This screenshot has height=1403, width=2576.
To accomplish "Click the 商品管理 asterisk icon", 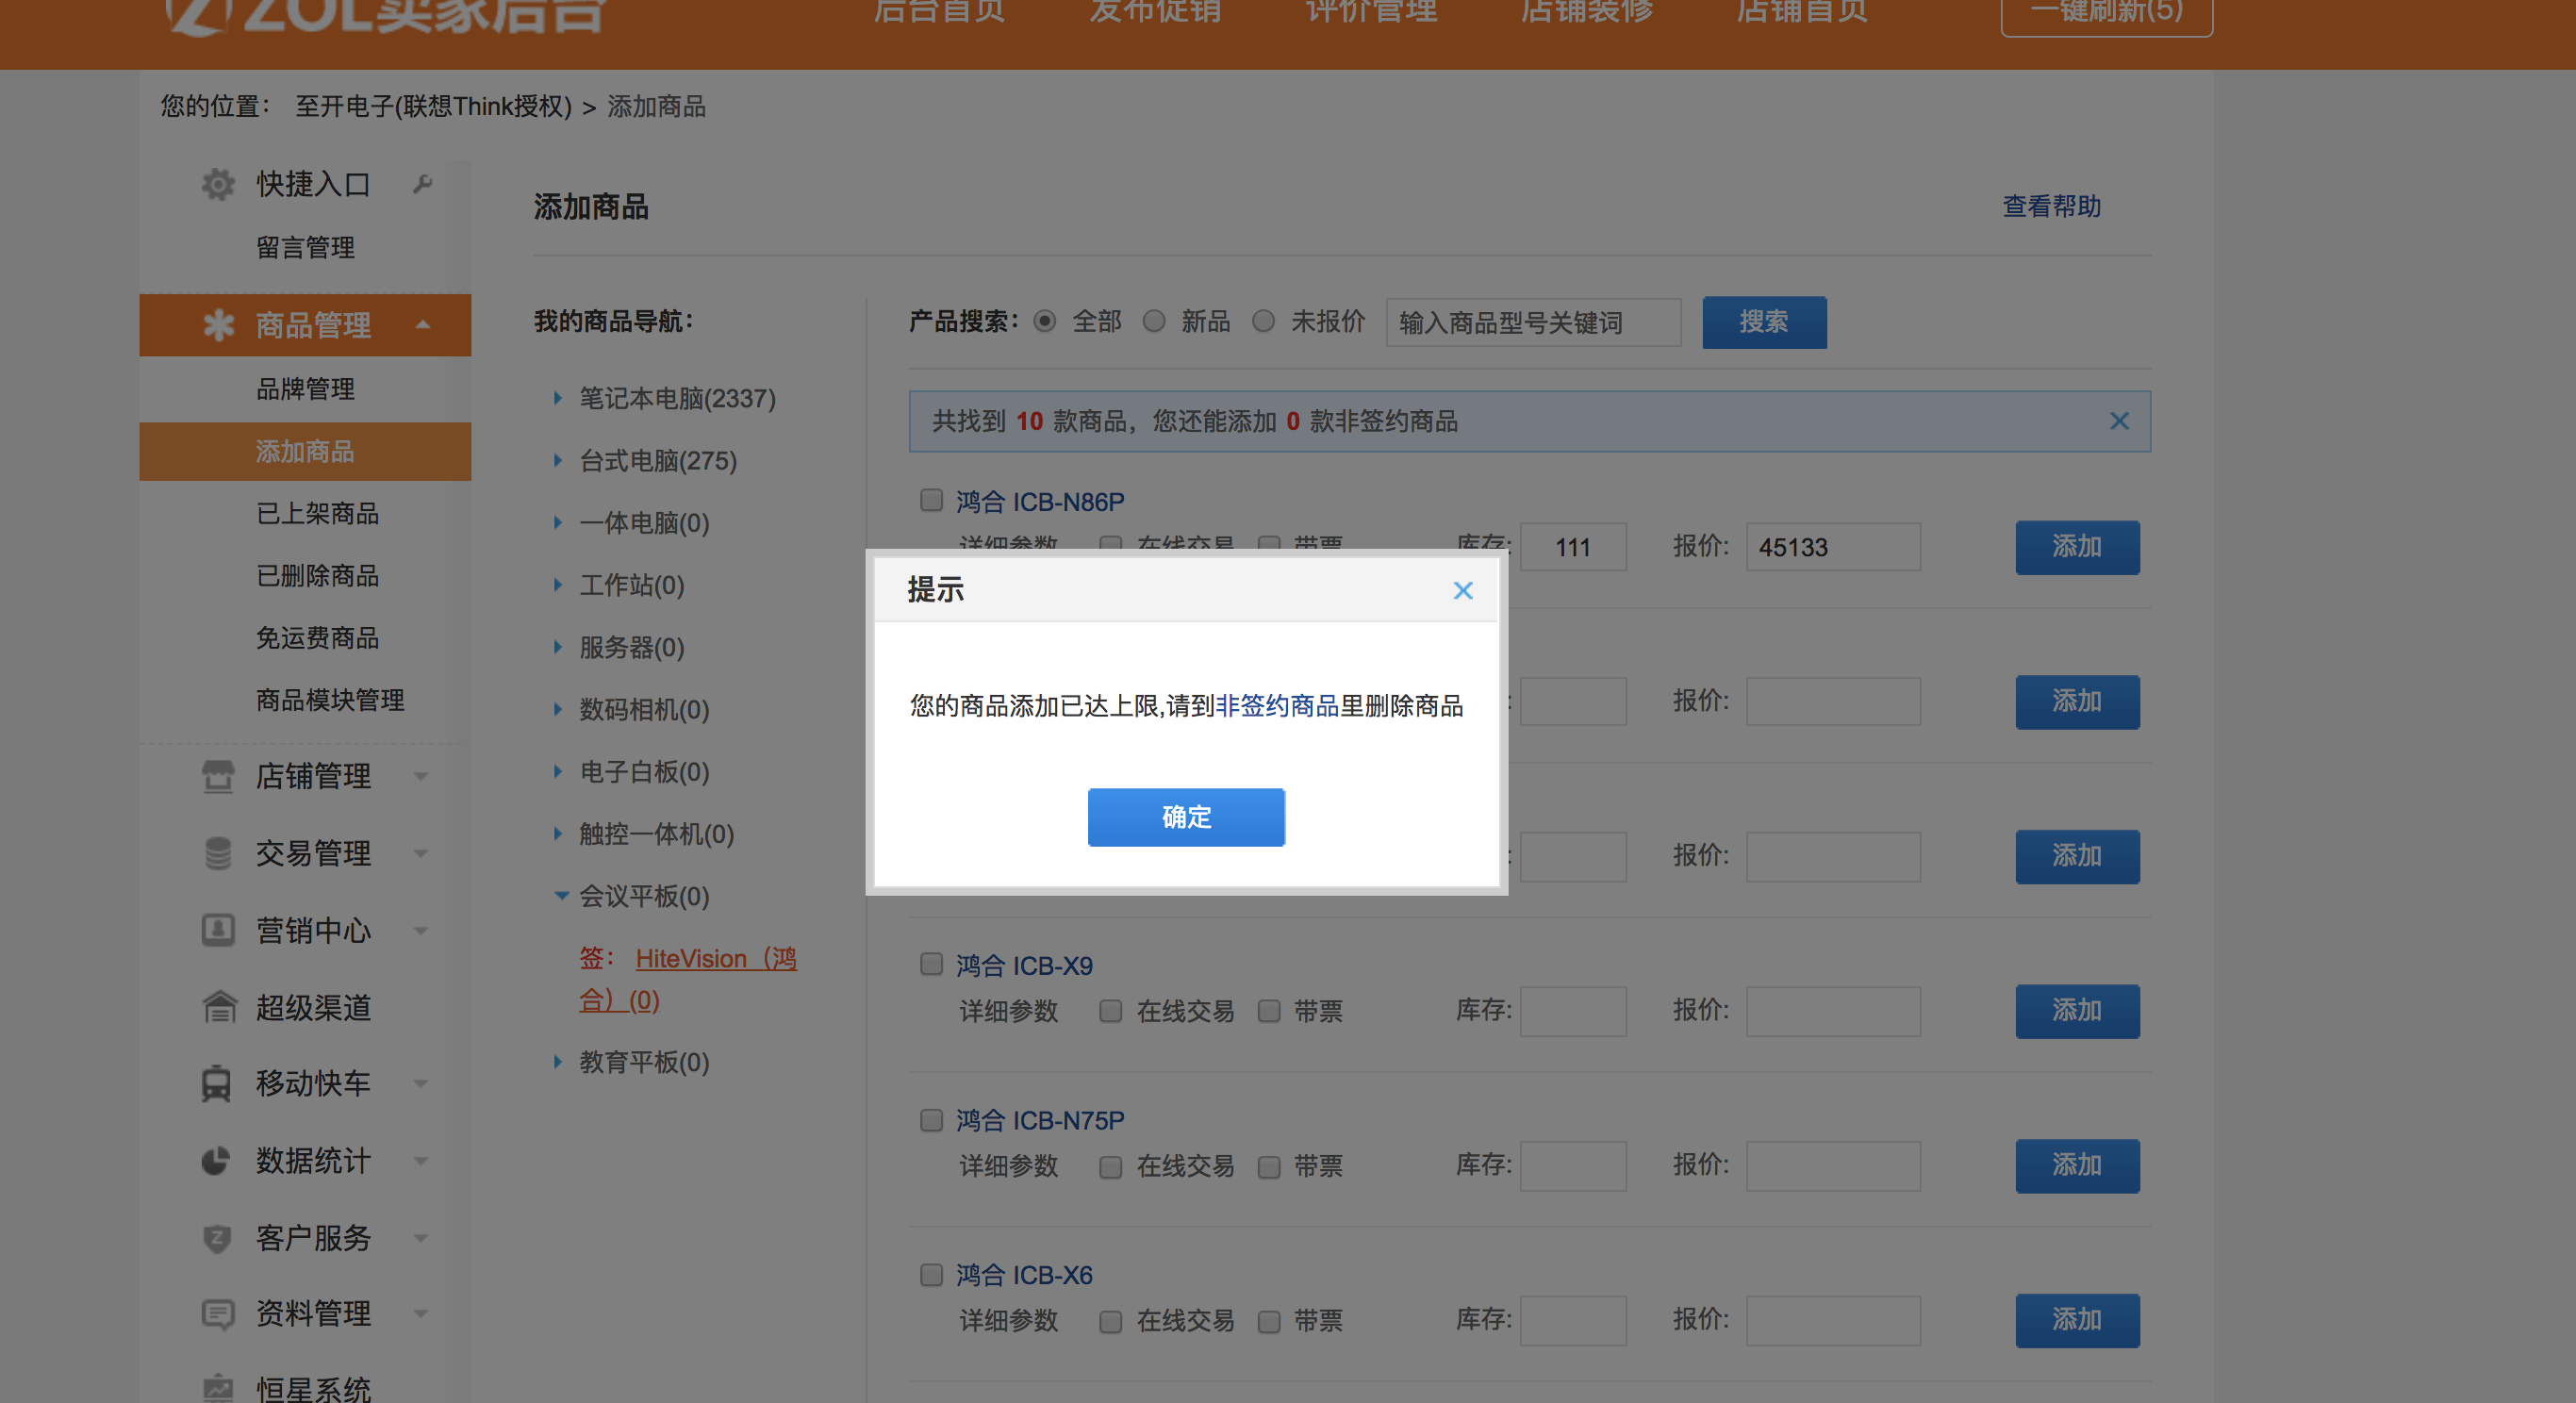I will coord(218,325).
